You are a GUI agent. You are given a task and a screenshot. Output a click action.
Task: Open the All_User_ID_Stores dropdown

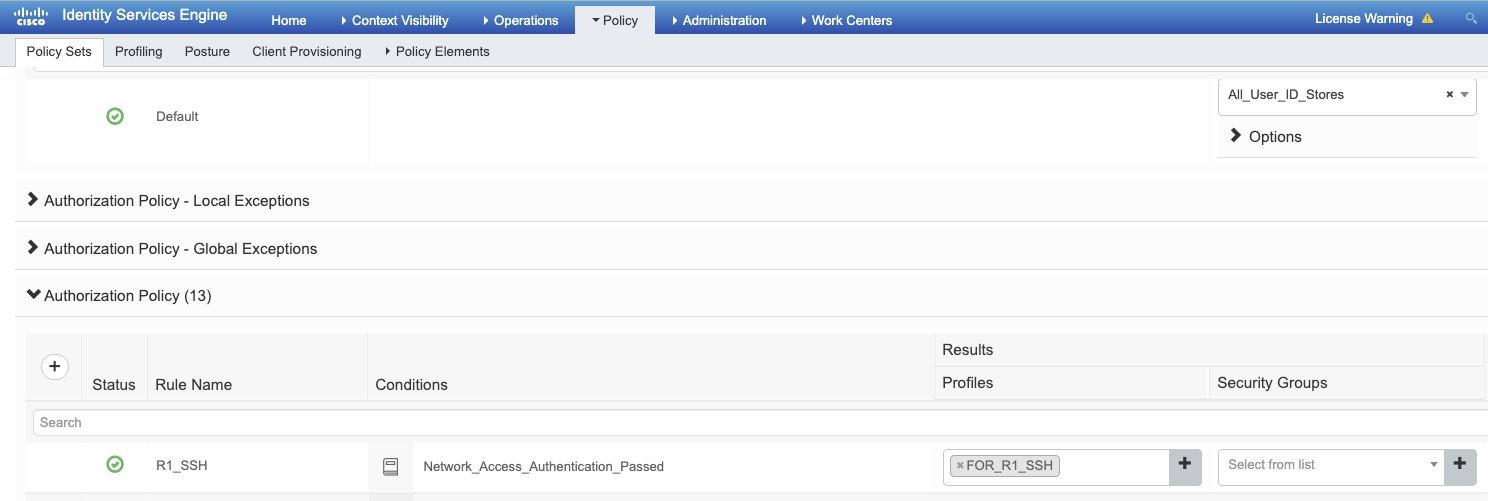(x=1464, y=95)
